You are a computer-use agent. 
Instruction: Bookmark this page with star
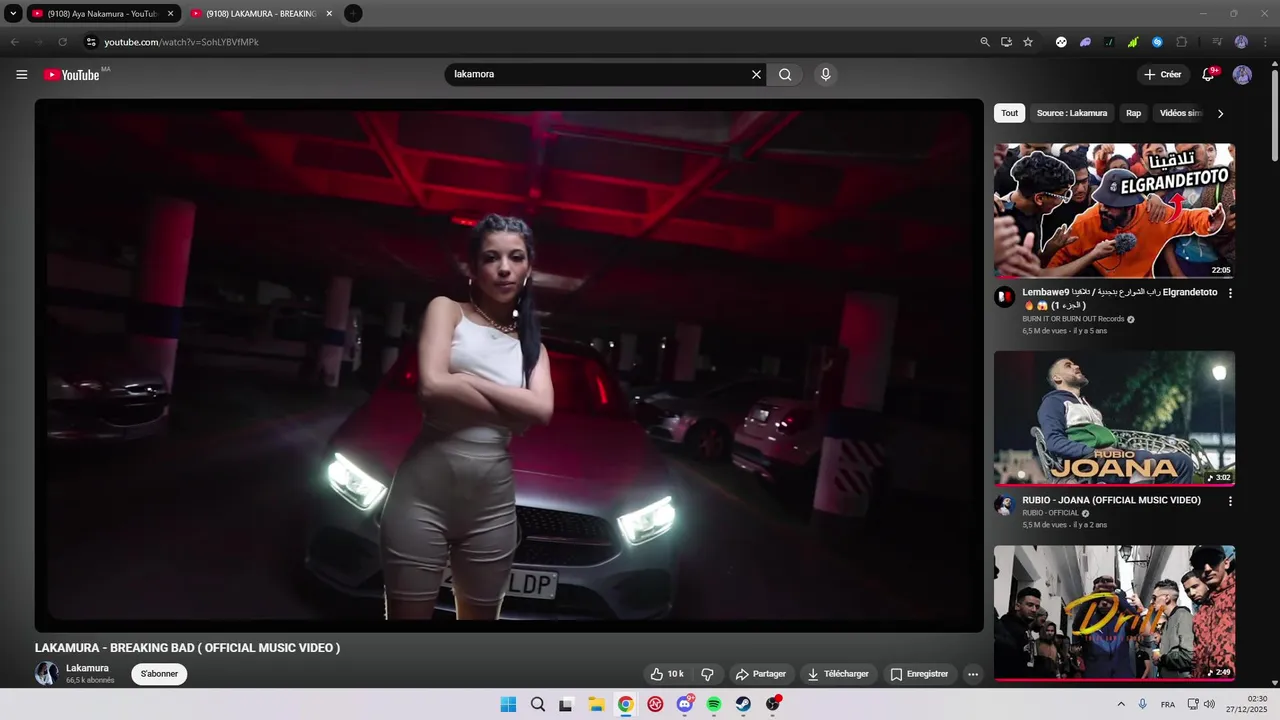(1027, 42)
